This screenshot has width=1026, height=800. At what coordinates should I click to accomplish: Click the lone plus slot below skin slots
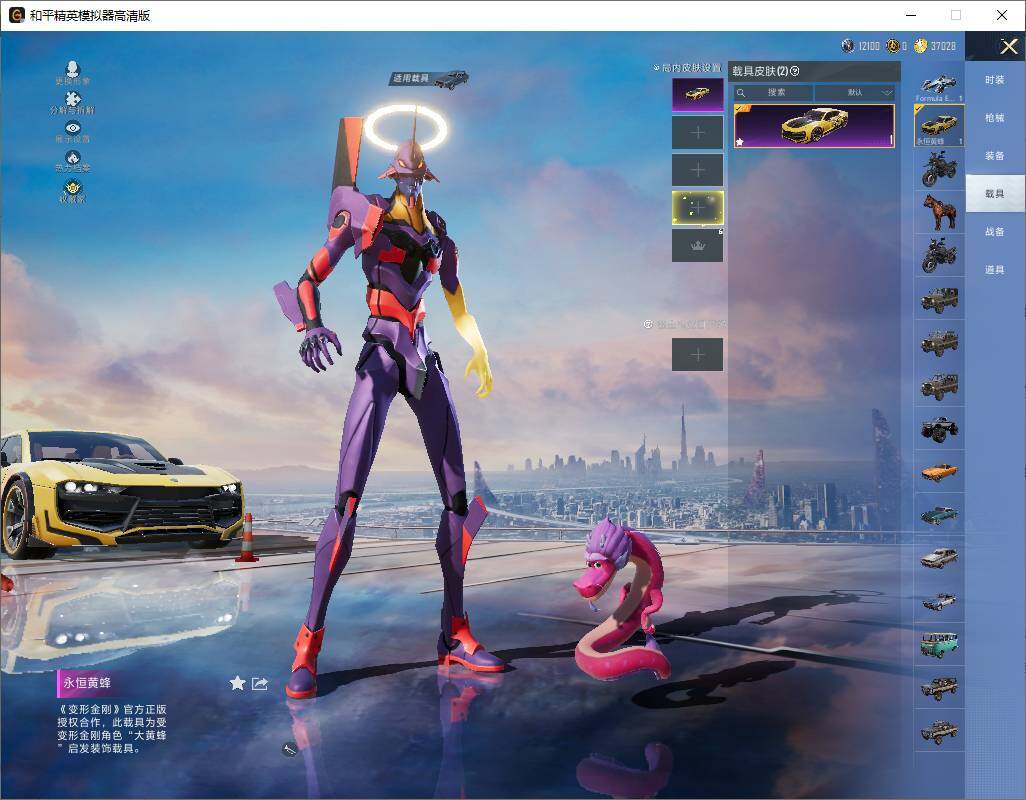pyautogui.click(x=698, y=355)
